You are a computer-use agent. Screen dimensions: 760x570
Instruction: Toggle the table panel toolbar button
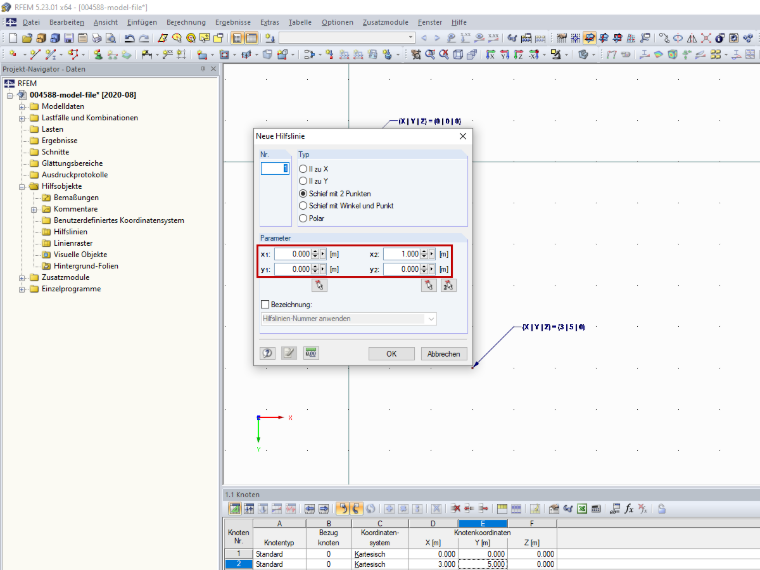pyautogui.click(x=252, y=38)
